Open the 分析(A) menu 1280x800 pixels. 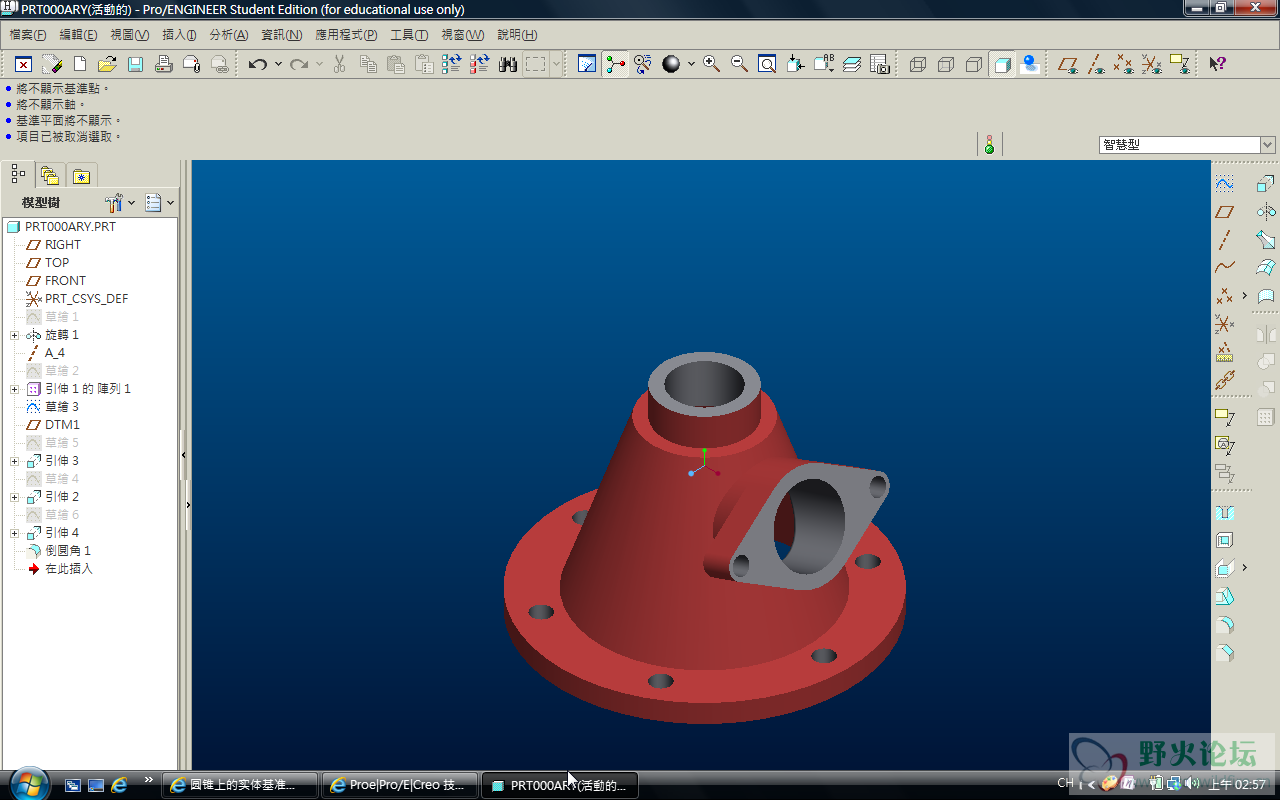[x=229, y=35]
